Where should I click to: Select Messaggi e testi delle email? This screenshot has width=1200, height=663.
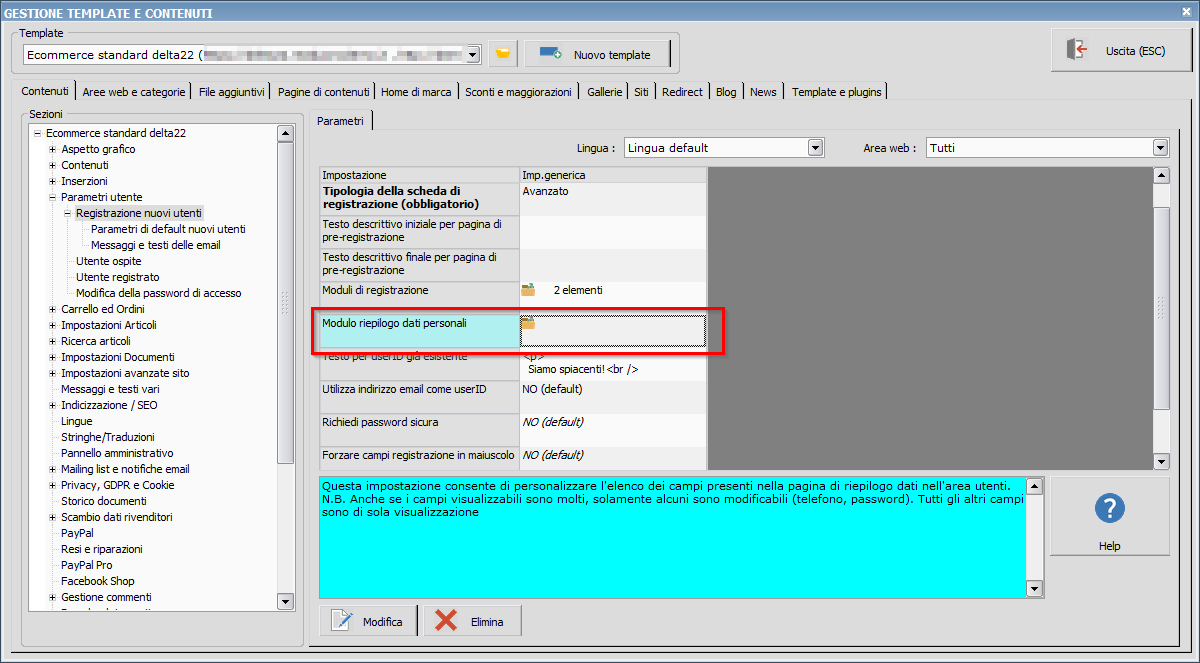coord(156,245)
